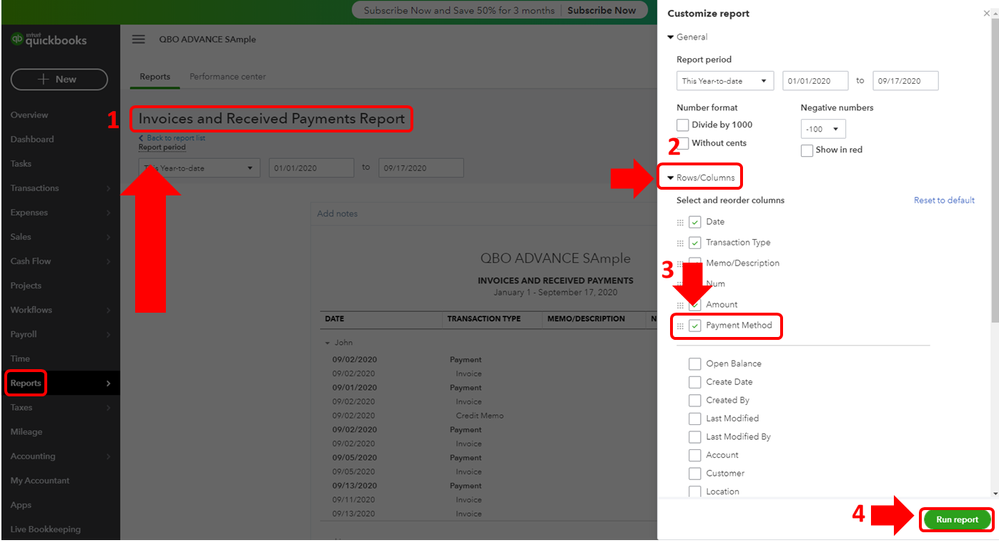Open Negative numbers format dropdown
Screen dimensions: 999x541
click(823, 129)
